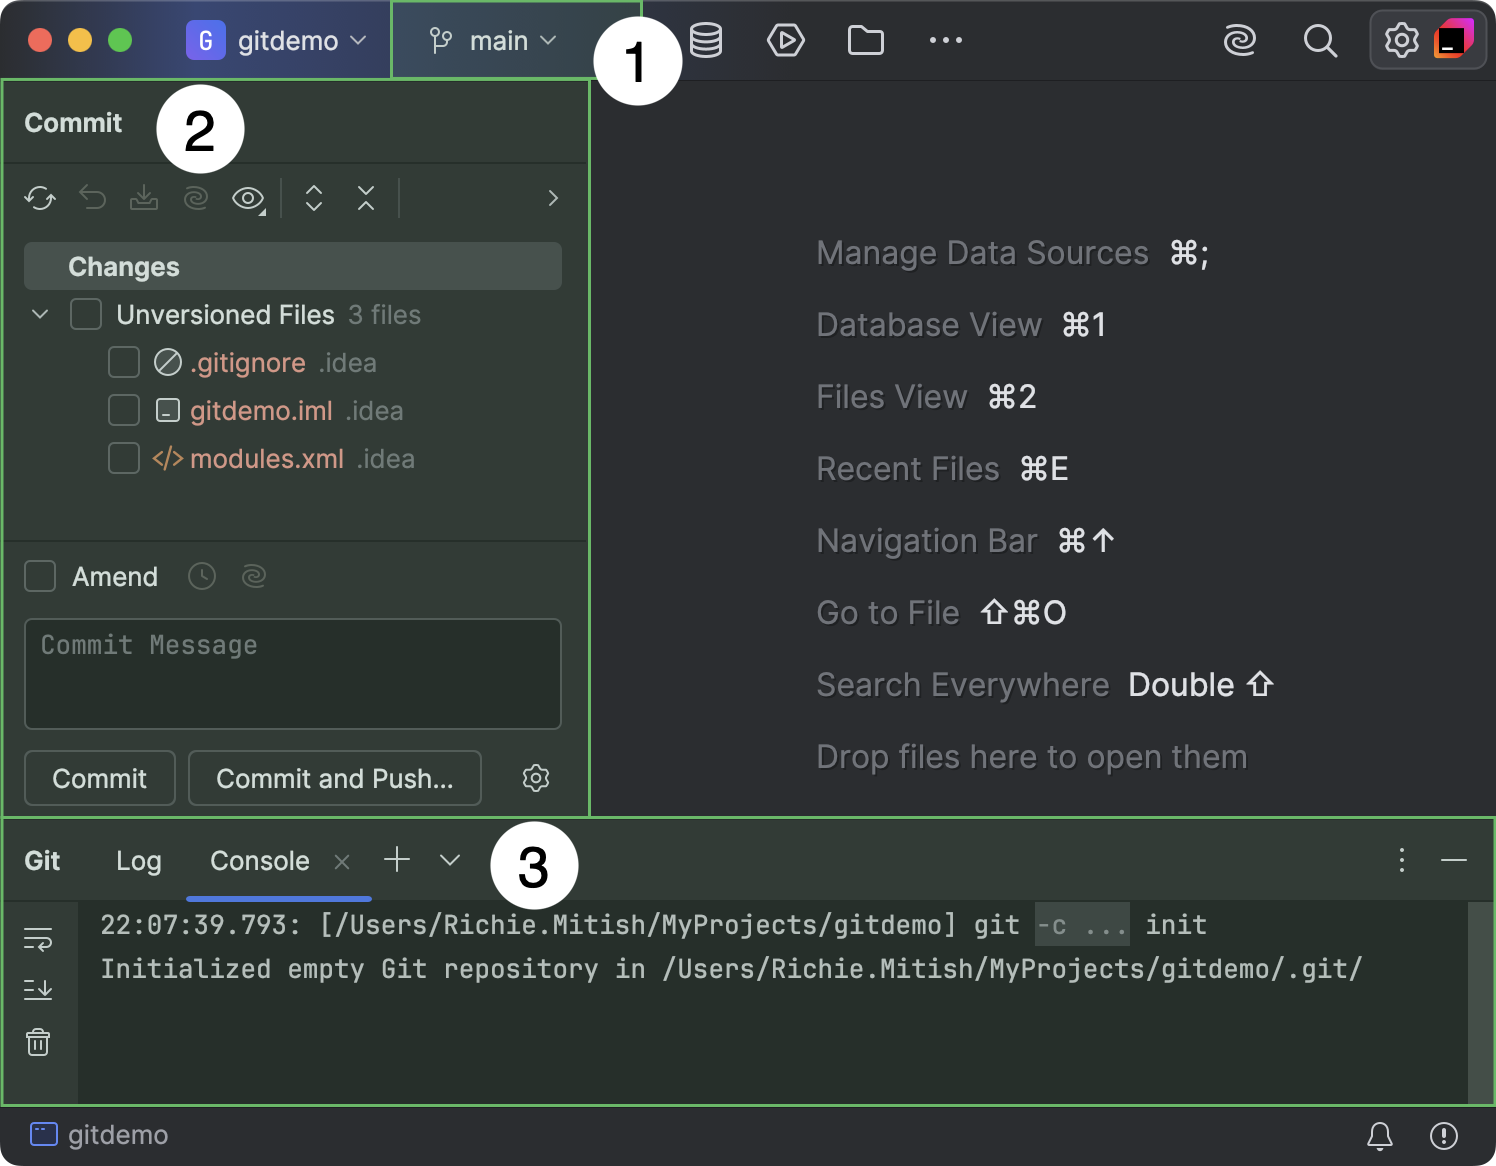Click the Commit button

(100, 778)
